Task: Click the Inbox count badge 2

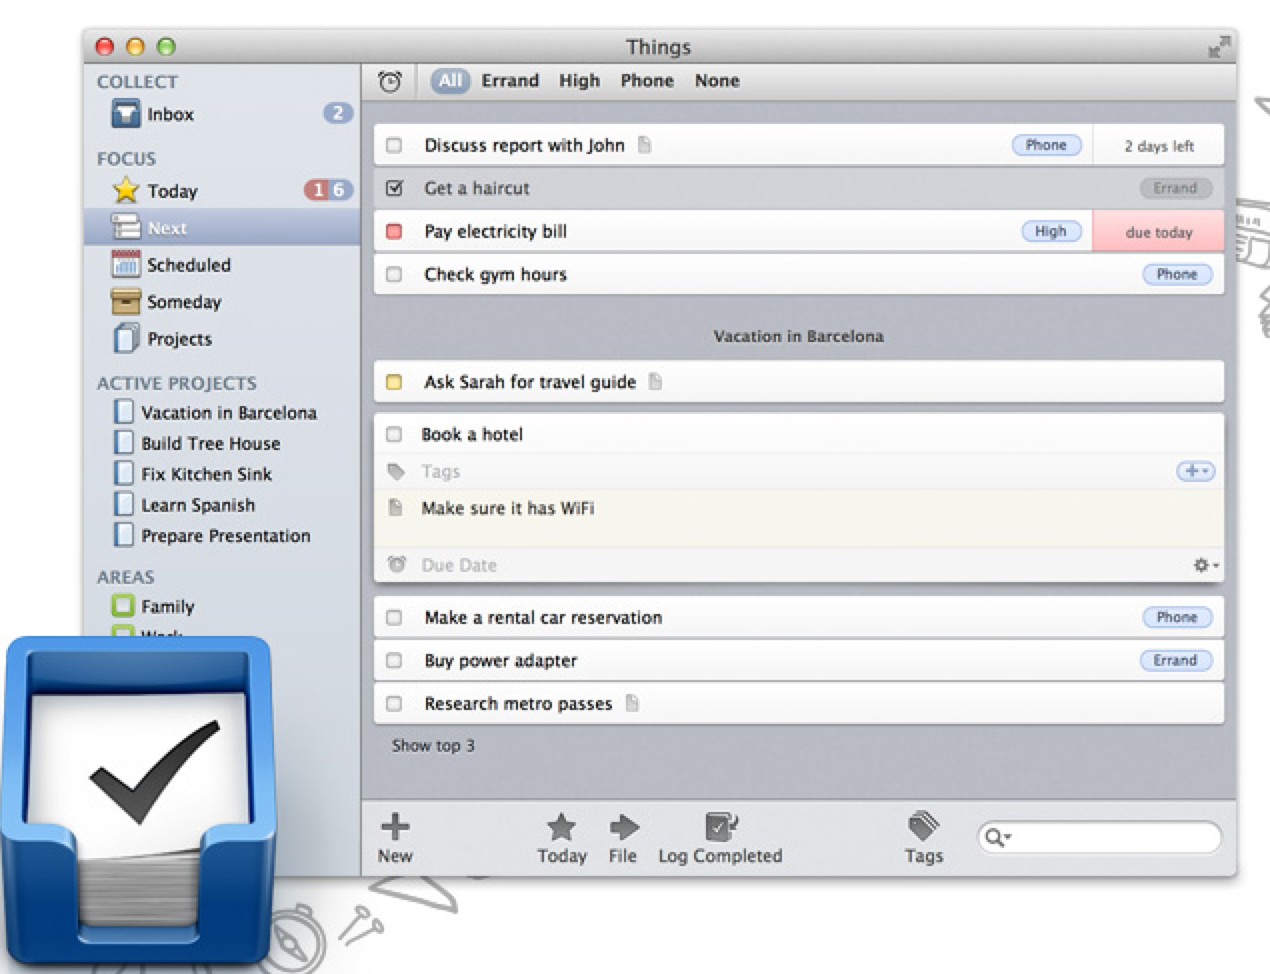Action: 338,113
